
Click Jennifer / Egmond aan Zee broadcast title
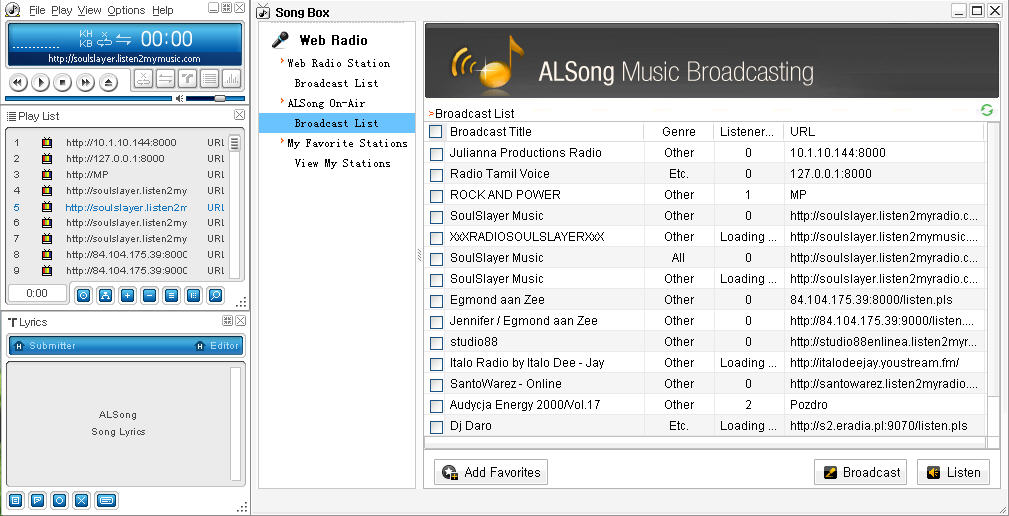(x=524, y=321)
